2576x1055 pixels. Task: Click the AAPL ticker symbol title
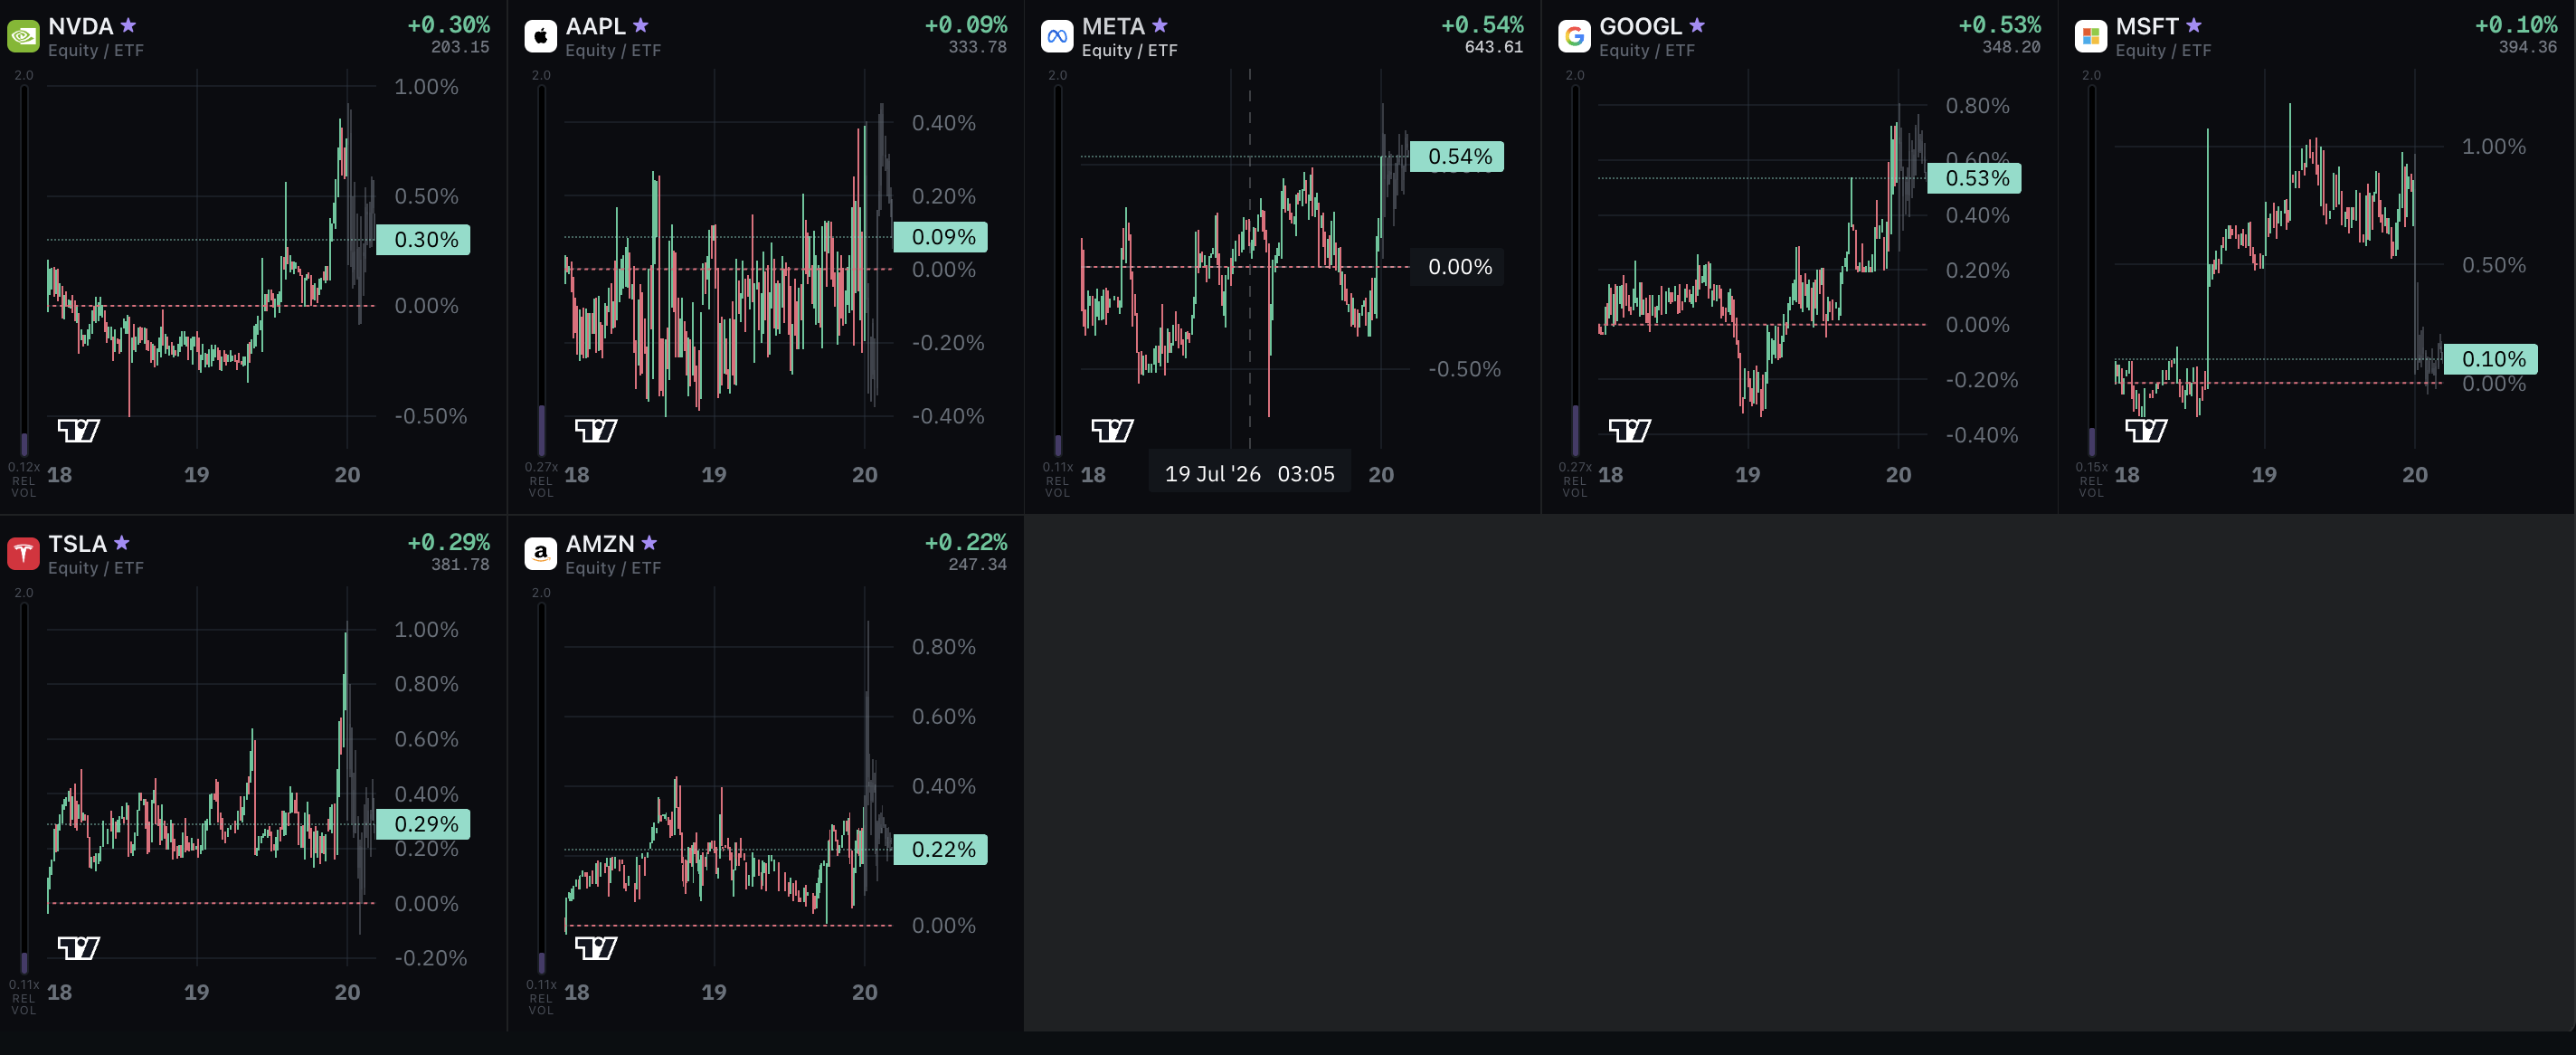coord(595,26)
